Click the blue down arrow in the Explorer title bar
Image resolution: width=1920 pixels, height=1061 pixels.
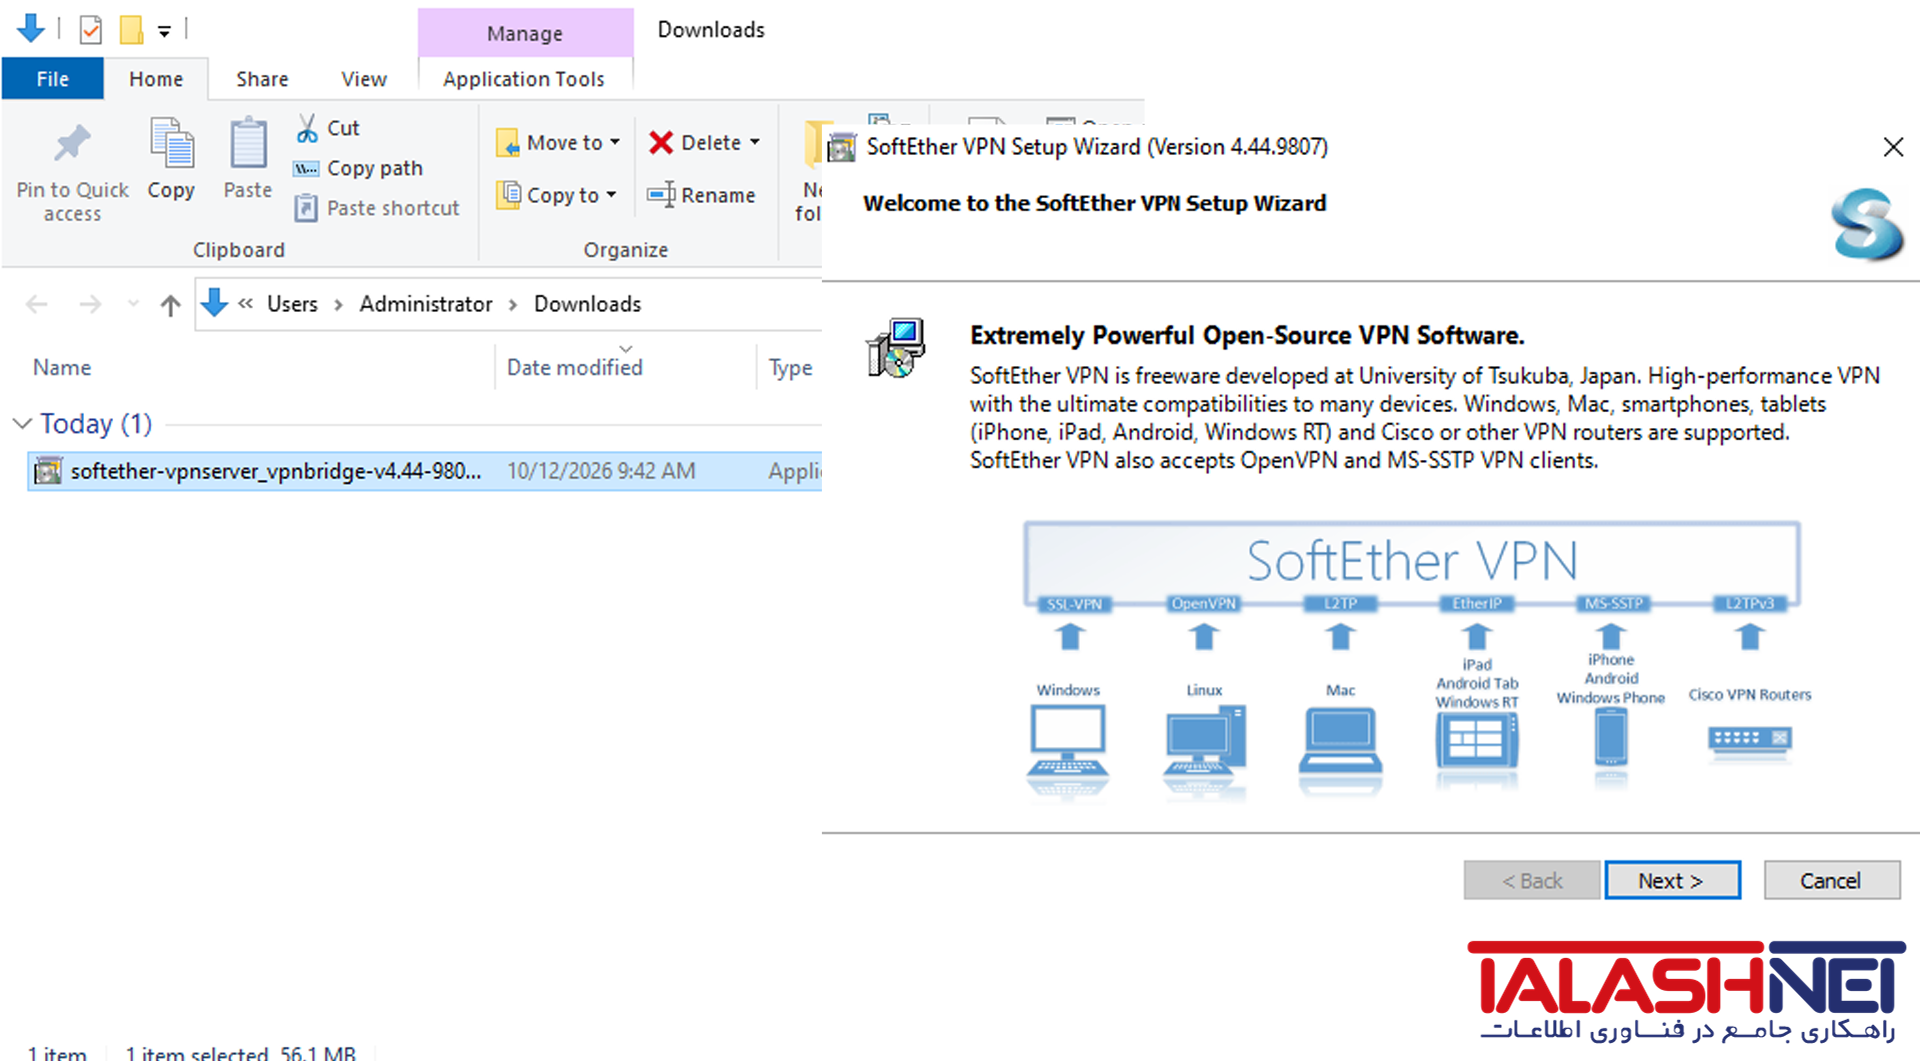[x=31, y=29]
